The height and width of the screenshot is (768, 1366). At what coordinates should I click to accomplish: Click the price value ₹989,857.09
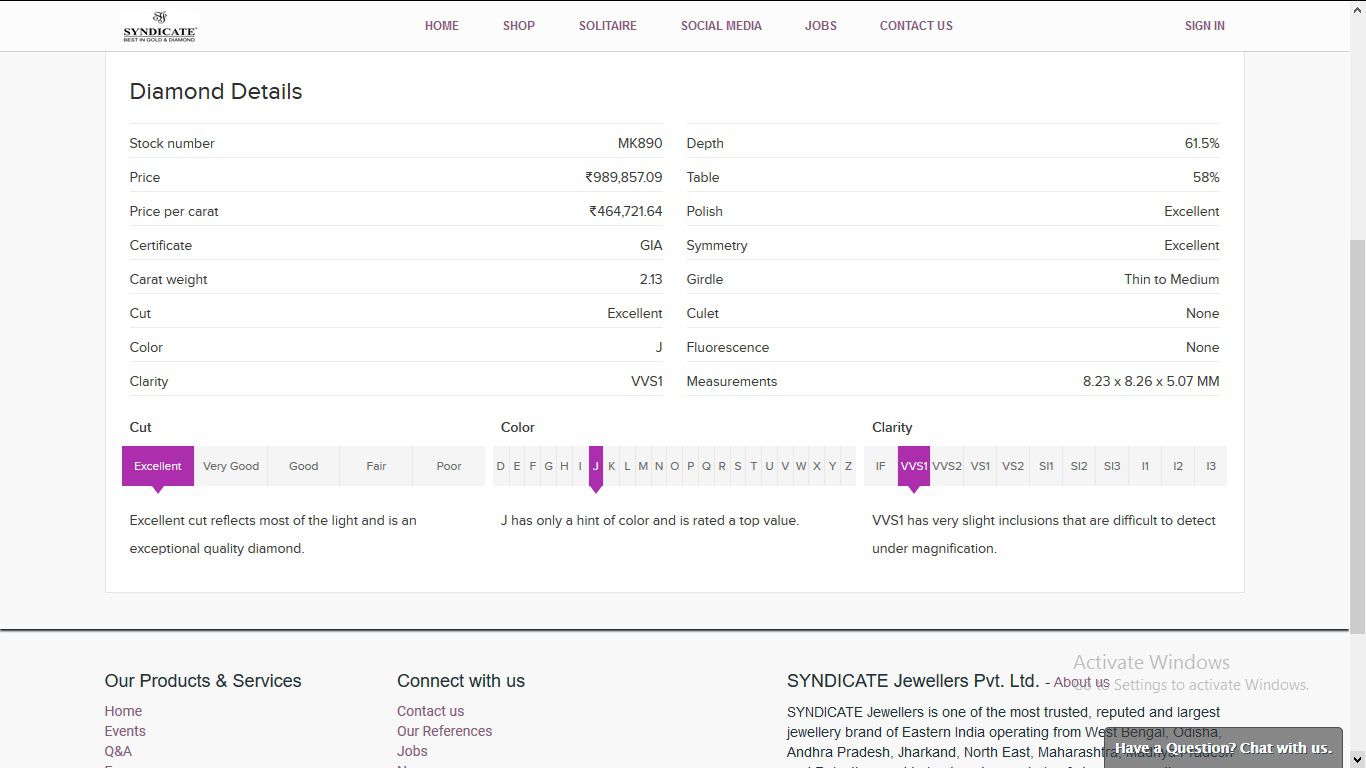624,177
